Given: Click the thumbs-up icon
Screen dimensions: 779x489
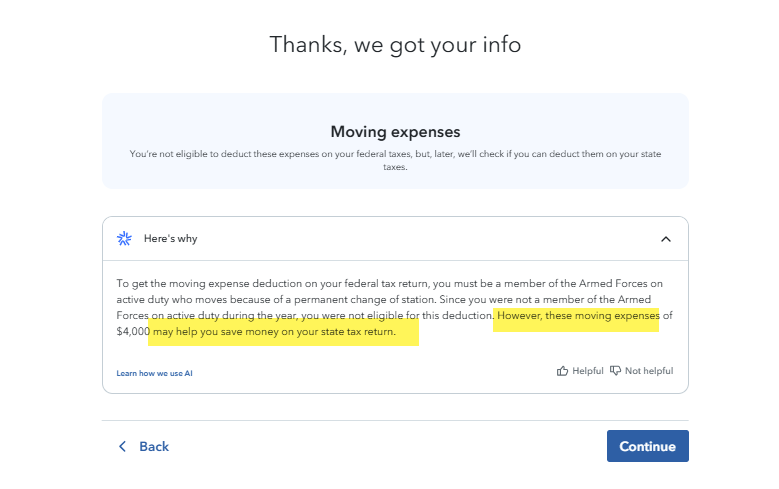Looking at the screenshot, I should pos(563,371).
